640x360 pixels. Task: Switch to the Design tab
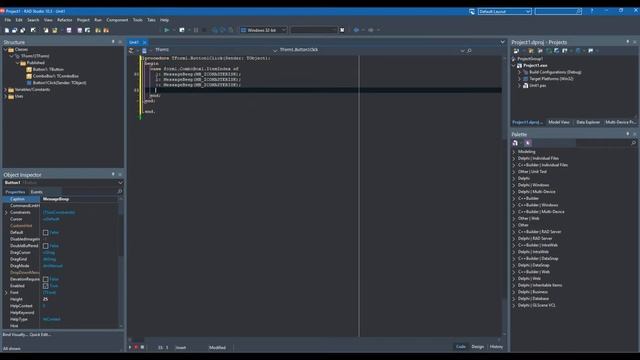pos(478,347)
